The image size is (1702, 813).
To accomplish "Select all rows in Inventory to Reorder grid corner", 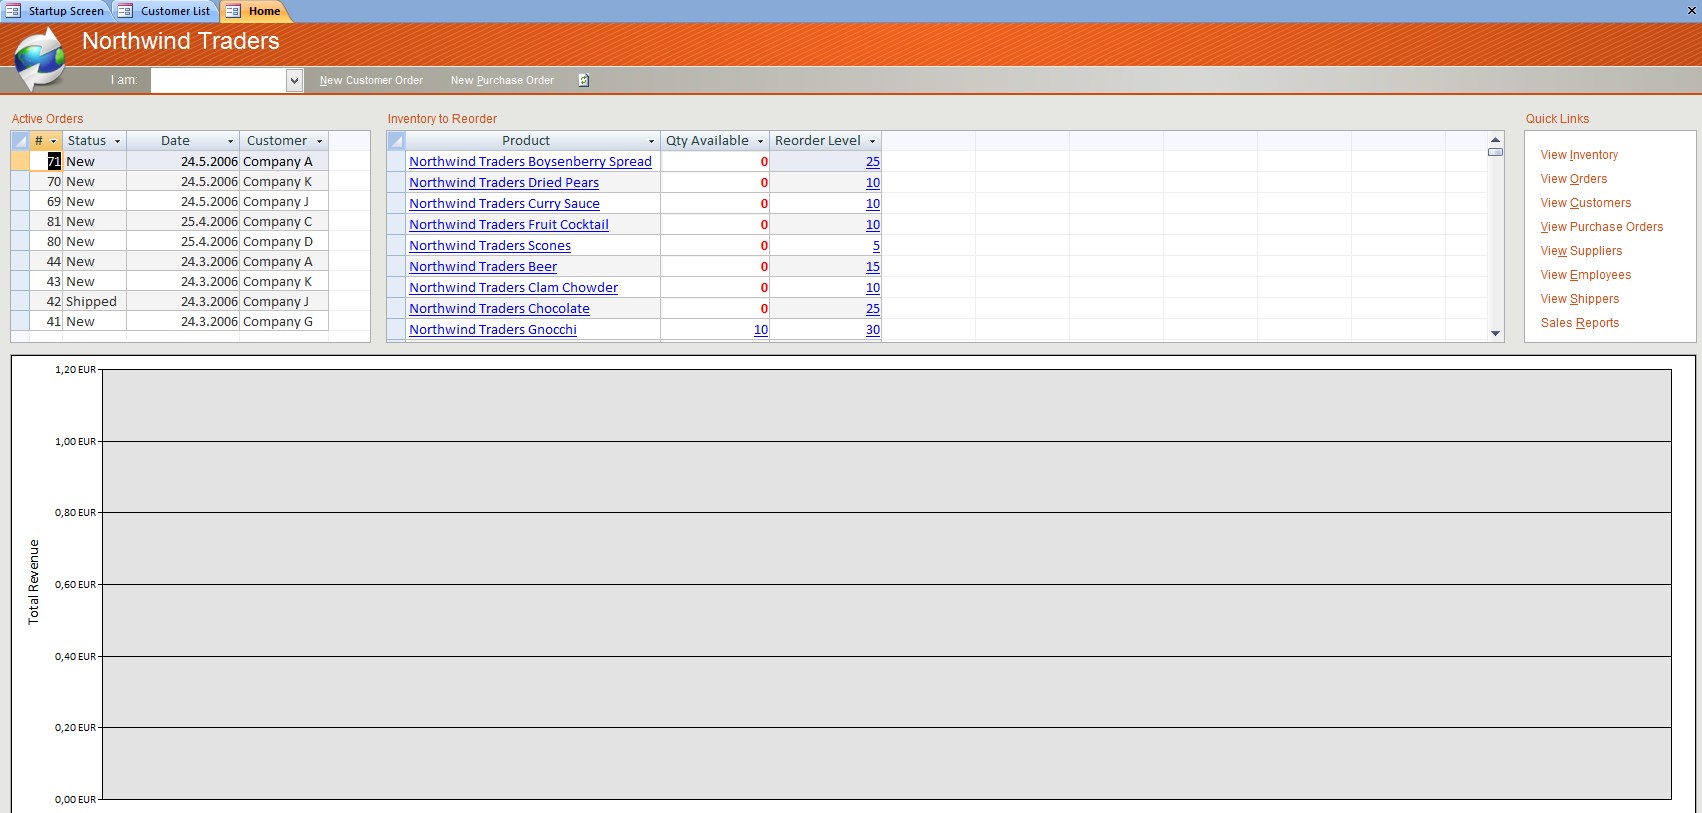I will point(396,141).
